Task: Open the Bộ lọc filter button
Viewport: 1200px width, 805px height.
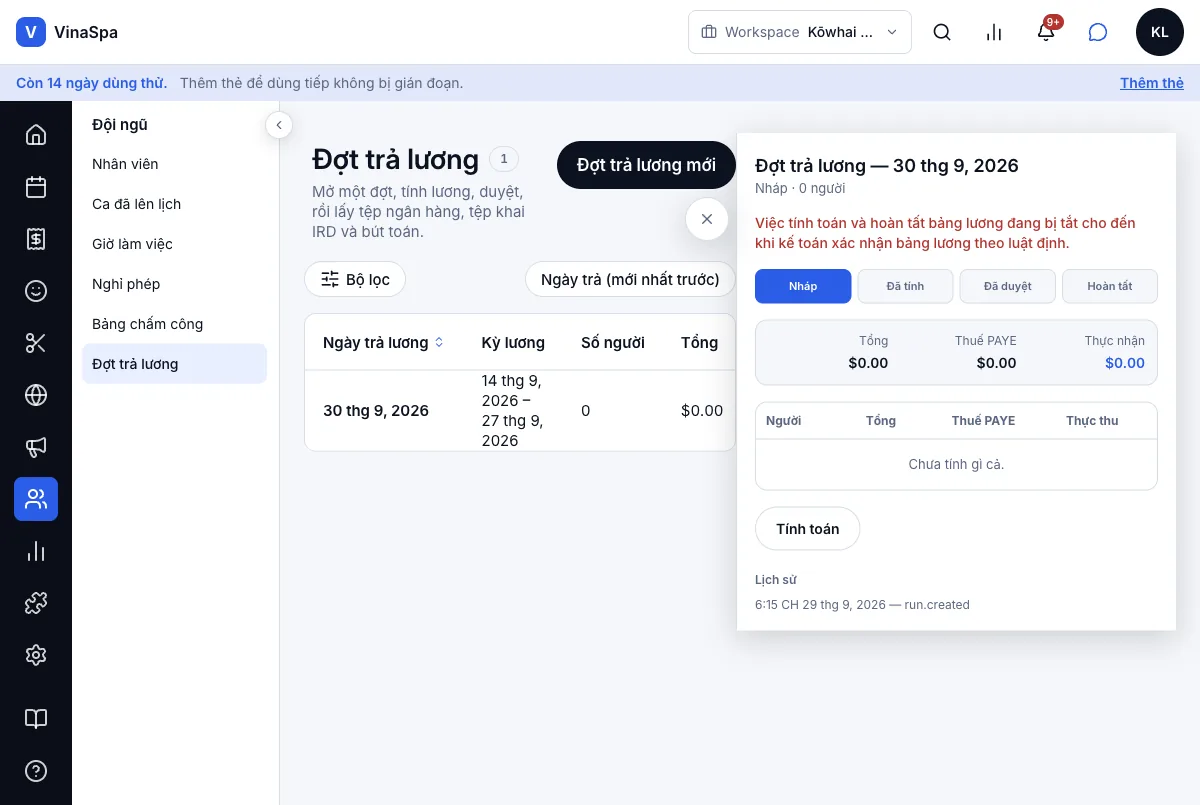Action: pyautogui.click(x=355, y=279)
